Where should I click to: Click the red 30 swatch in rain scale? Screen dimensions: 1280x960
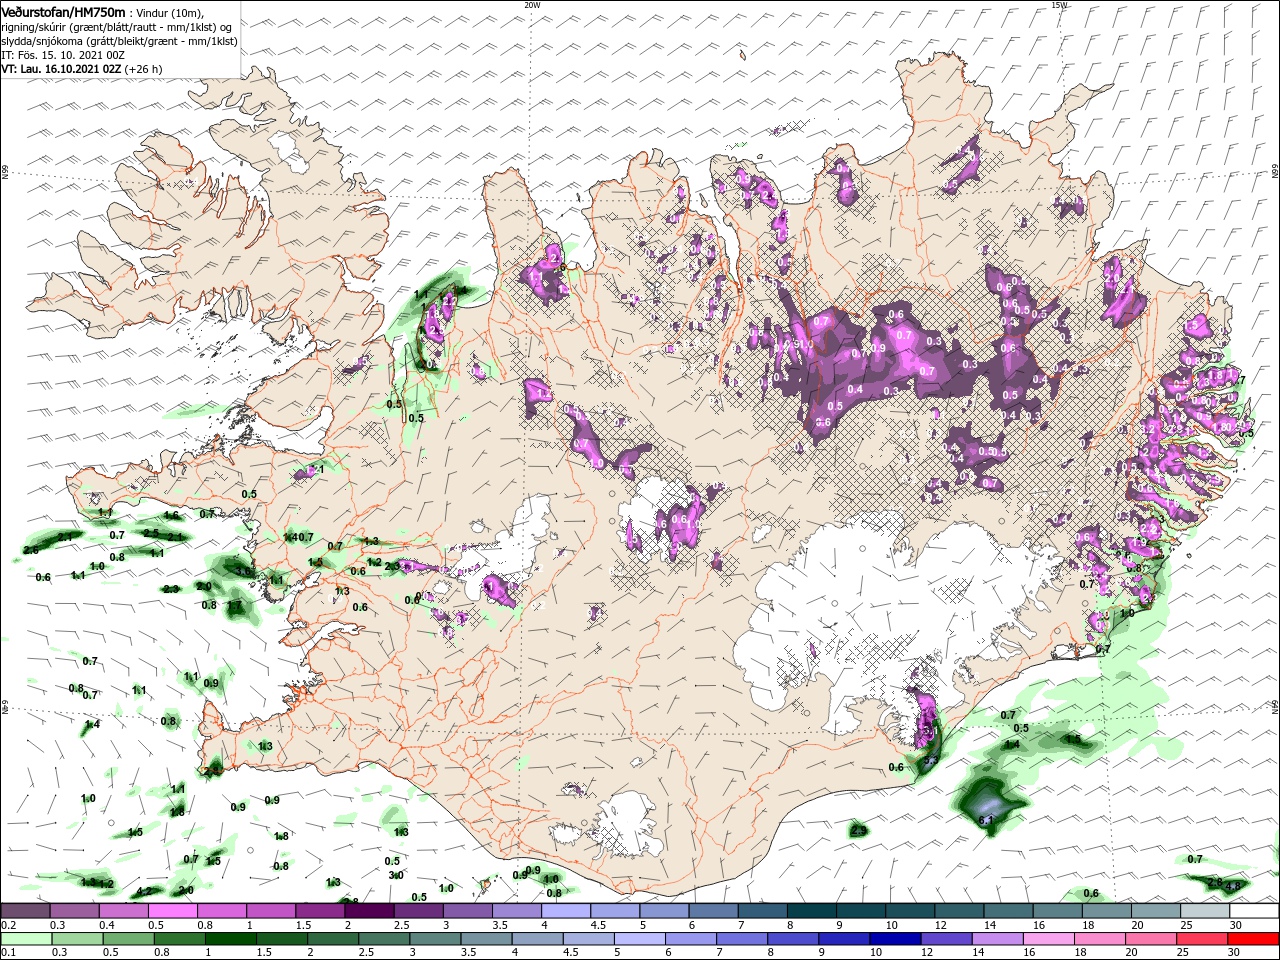pos(1253,939)
